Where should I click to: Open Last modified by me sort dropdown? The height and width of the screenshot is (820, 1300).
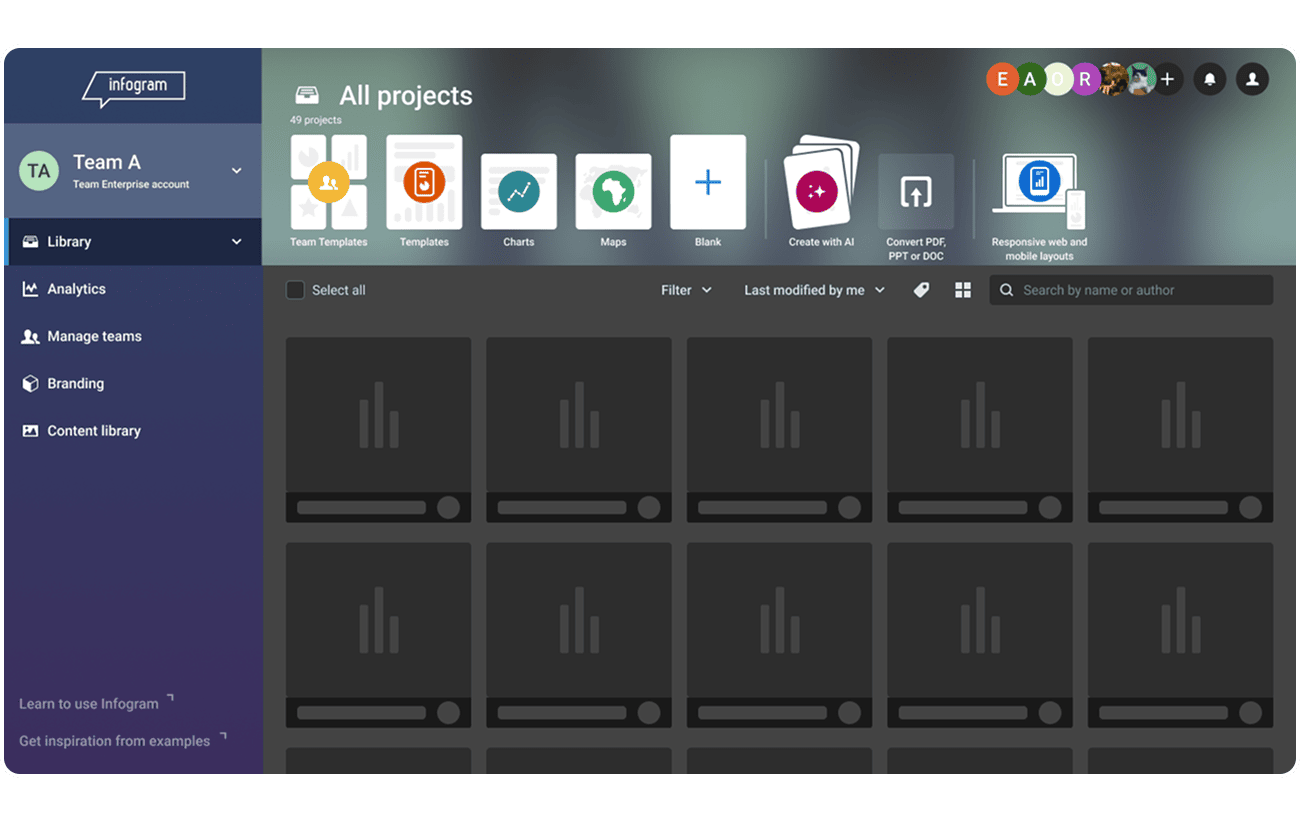814,290
